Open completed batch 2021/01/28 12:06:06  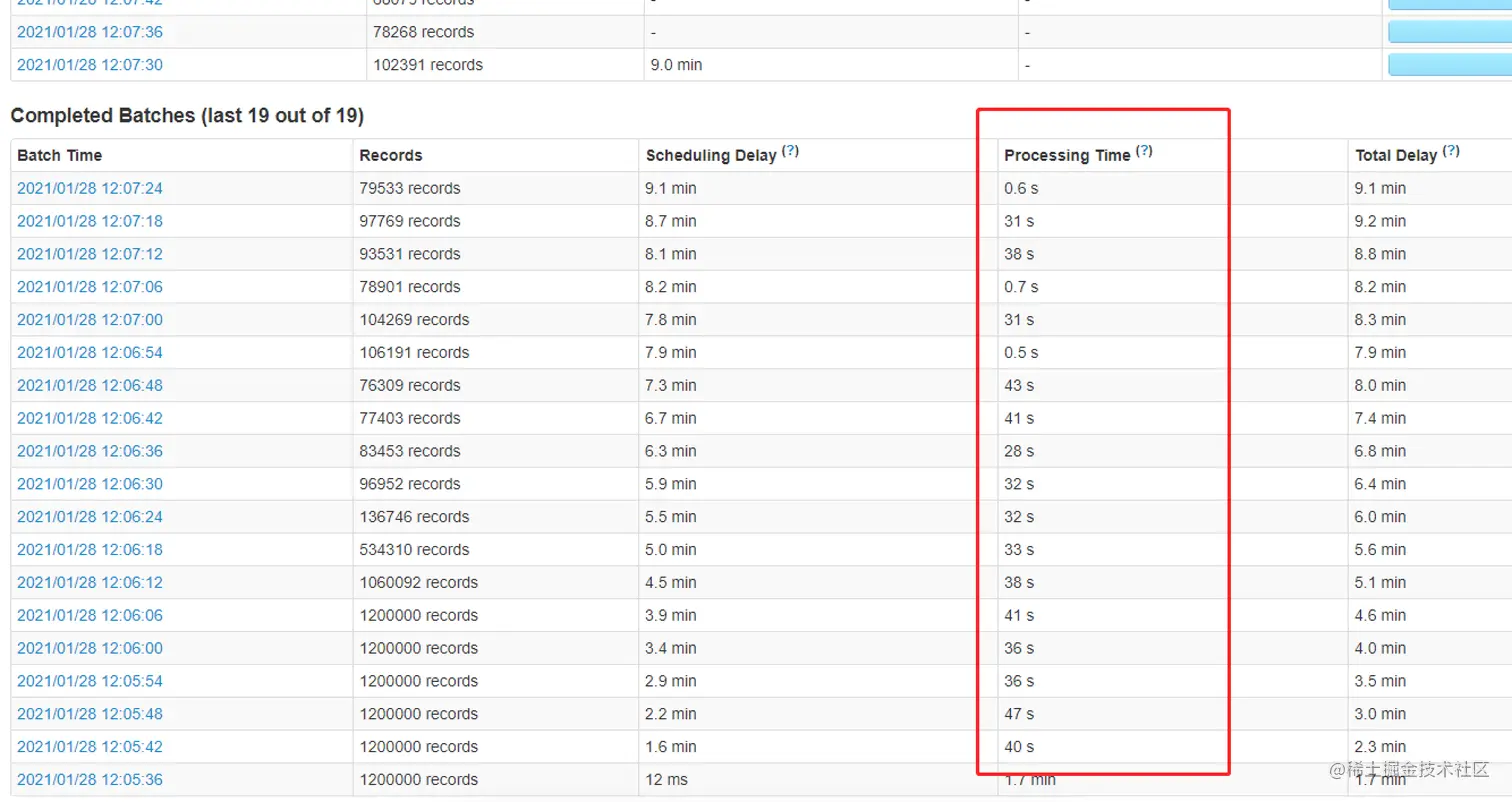coord(90,615)
